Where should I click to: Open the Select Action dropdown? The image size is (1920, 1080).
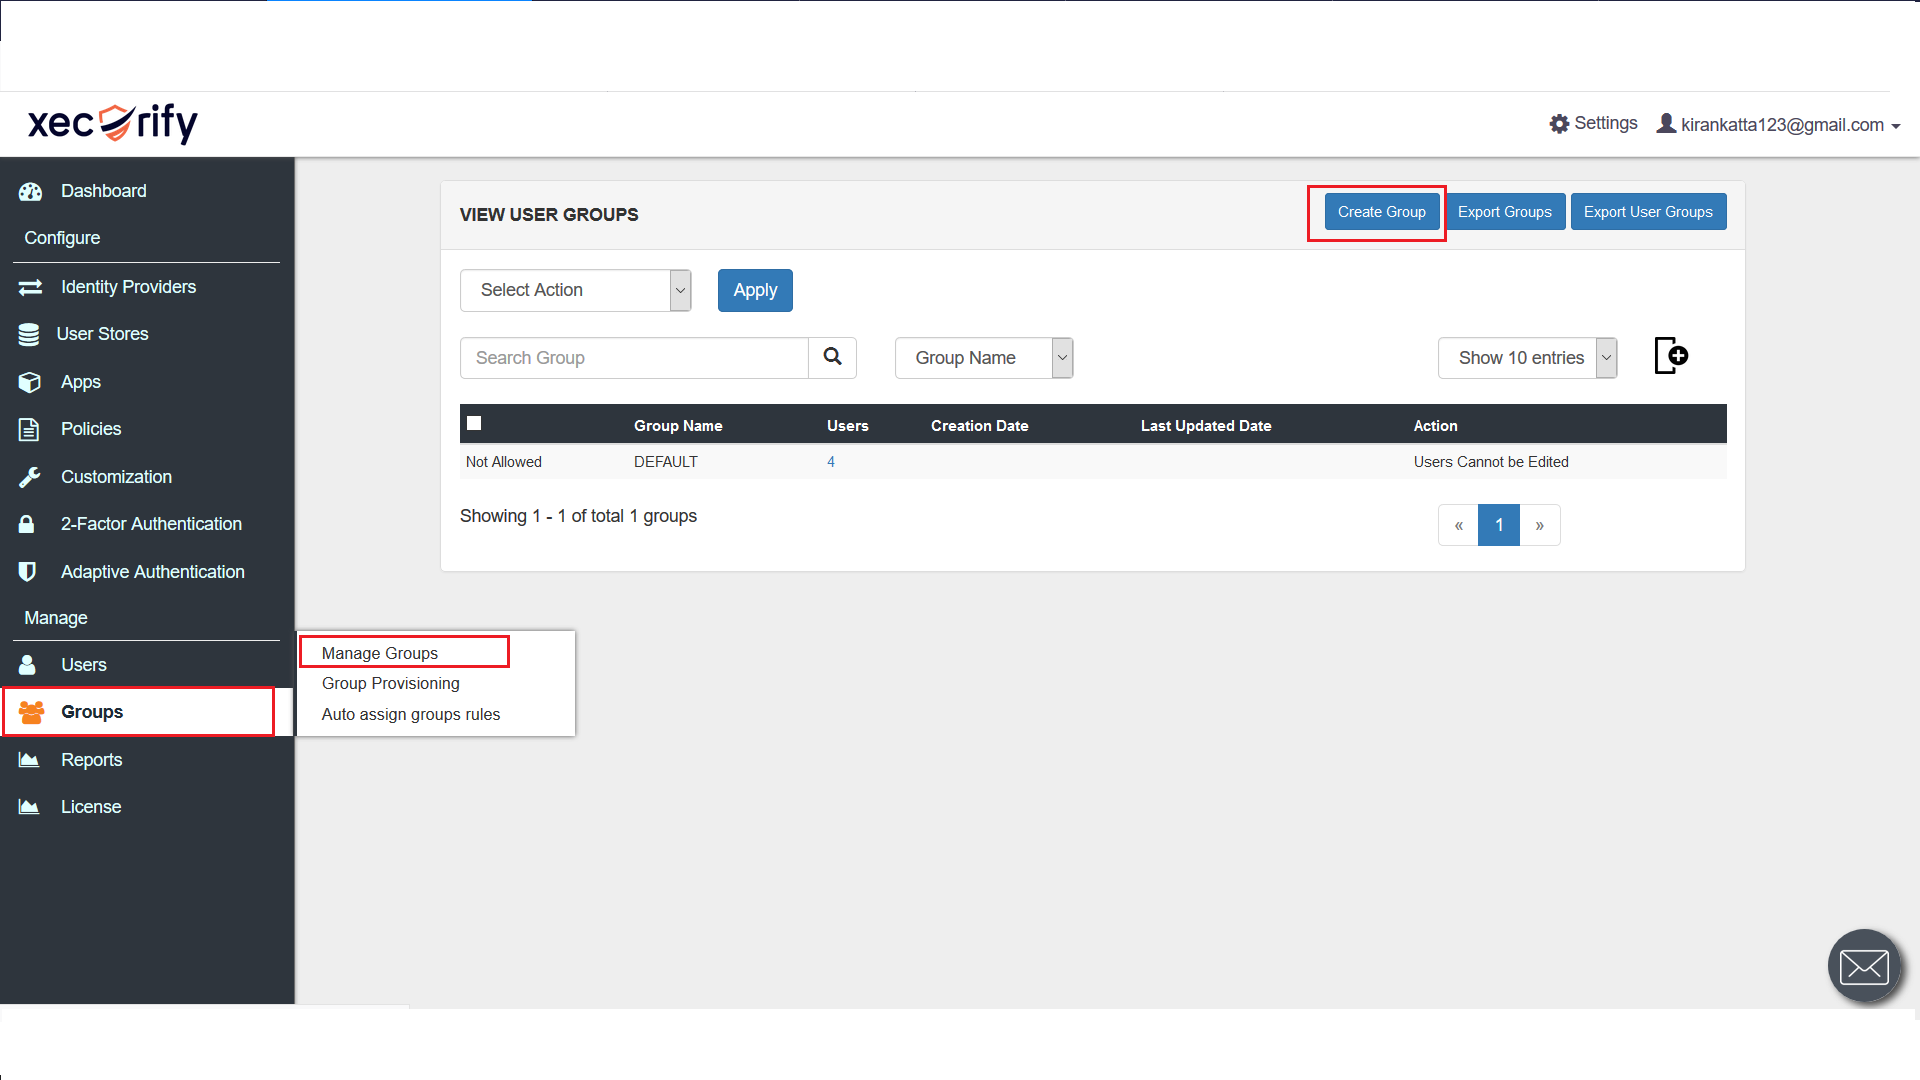pyautogui.click(x=575, y=290)
